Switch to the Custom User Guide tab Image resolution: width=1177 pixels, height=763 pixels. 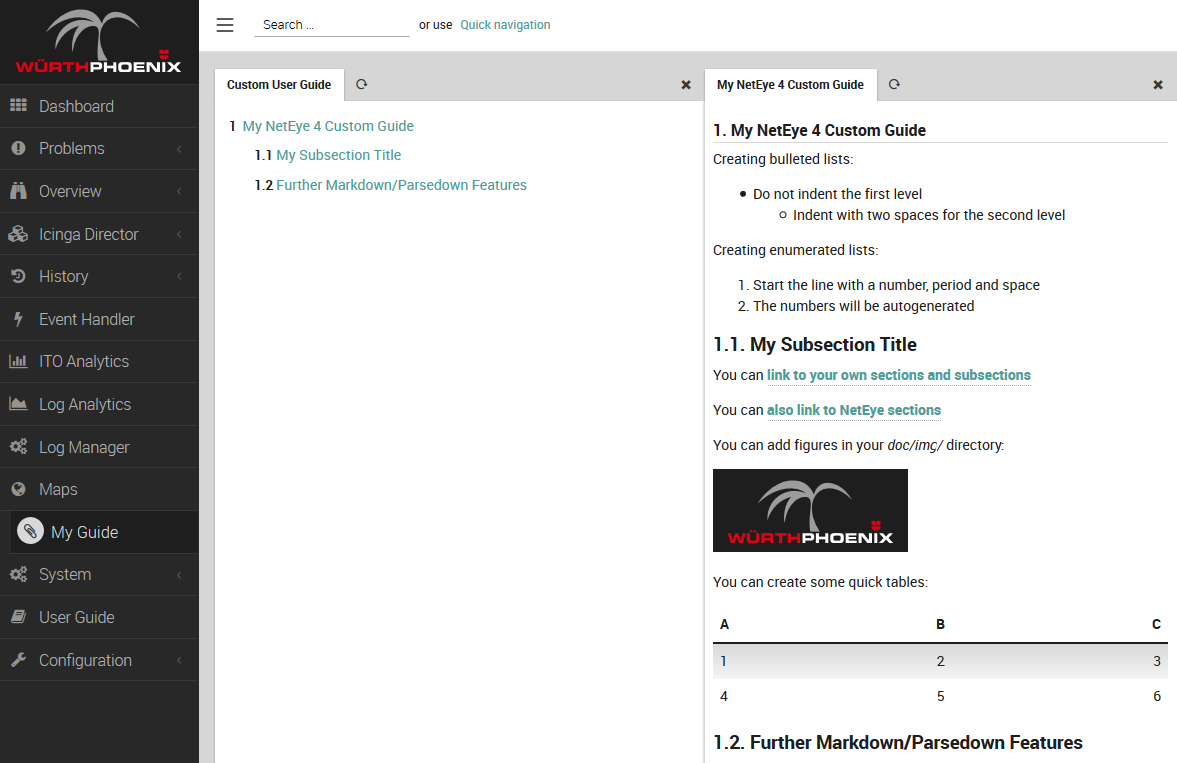[x=280, y=85]
